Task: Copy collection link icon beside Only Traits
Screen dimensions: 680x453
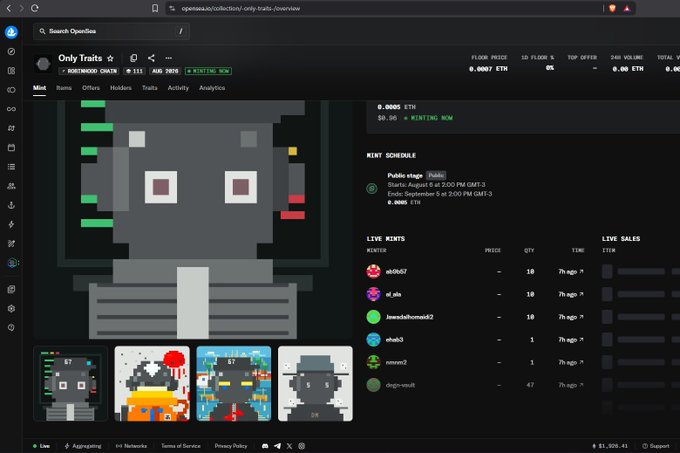Action: click(134, 58)
